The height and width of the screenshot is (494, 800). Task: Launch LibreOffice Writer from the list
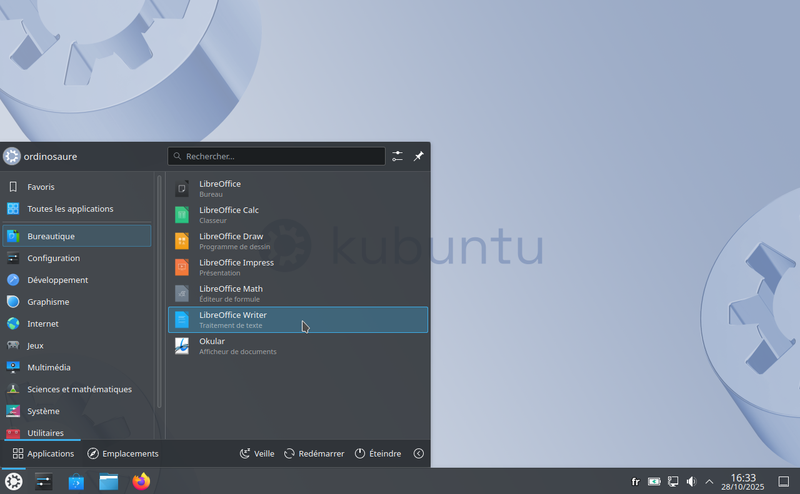(x=298, y=319)
